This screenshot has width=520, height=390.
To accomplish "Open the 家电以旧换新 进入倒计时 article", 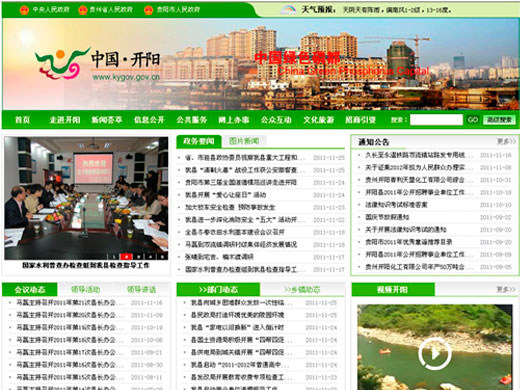I will [237, 328].
